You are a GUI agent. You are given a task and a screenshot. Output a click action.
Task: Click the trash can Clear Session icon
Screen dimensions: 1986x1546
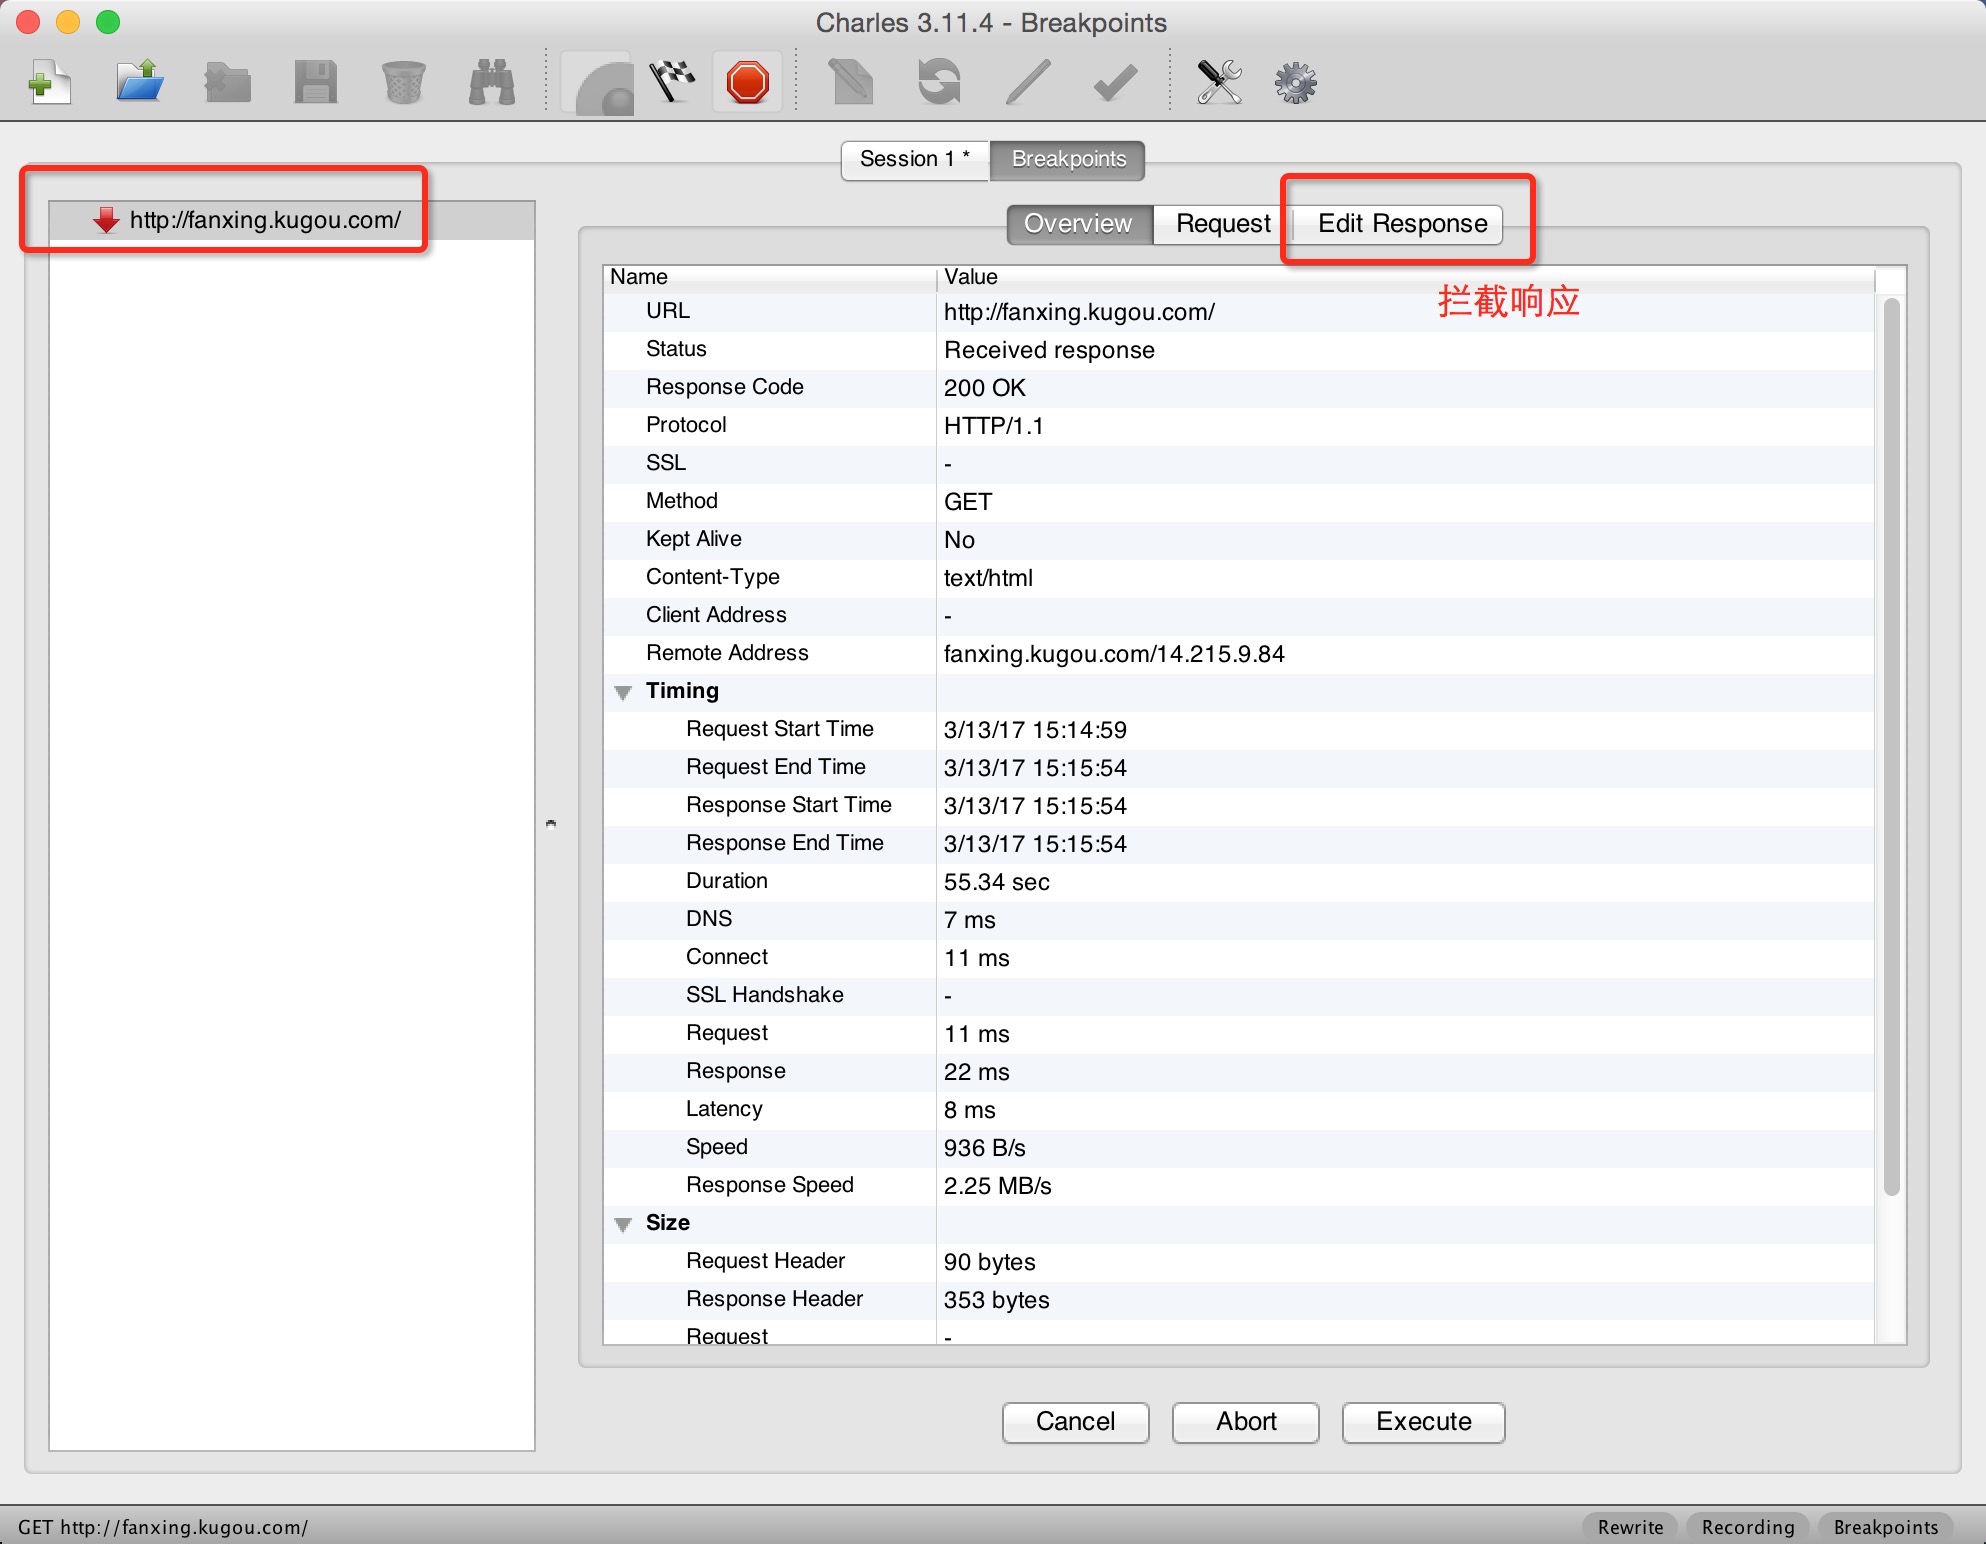tap(403, 82)
